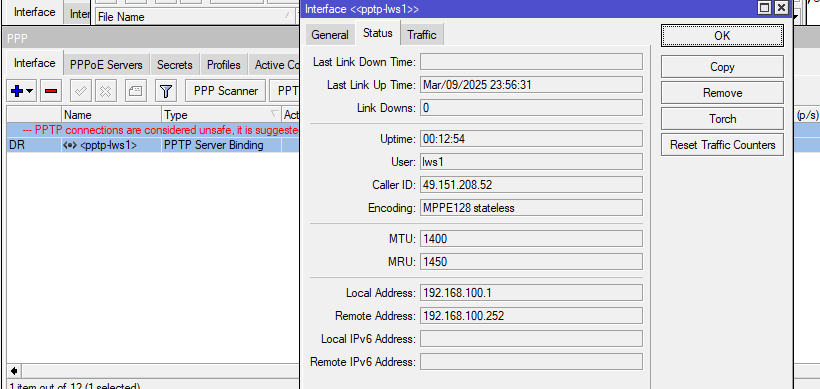Image resolution: width=820 pixels, height=389 pixels.
Task: Click the MTU field 1400
Action: tap(531, 239)
